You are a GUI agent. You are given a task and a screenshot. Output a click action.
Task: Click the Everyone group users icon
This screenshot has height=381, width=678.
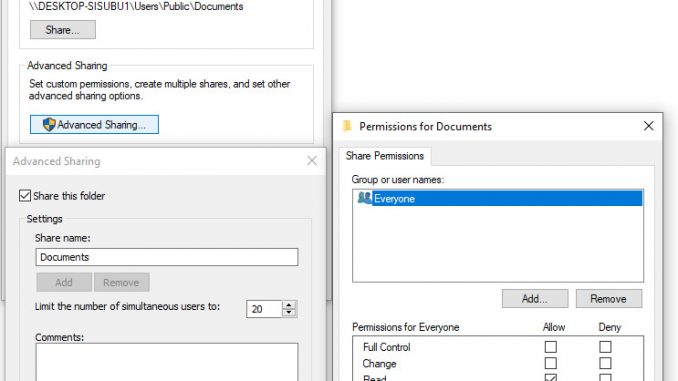click(364, 198)
